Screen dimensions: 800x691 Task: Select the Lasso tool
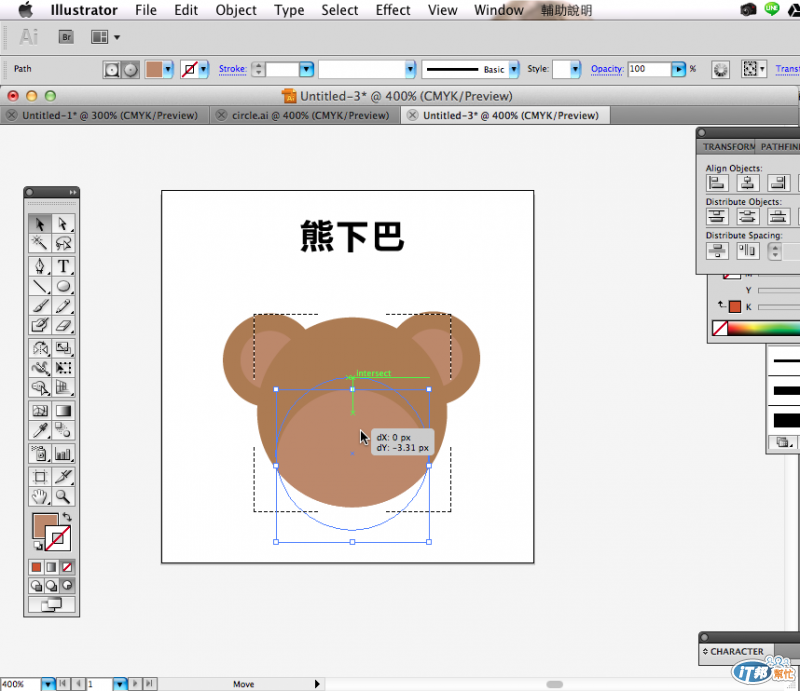click(x=63, y=243)
